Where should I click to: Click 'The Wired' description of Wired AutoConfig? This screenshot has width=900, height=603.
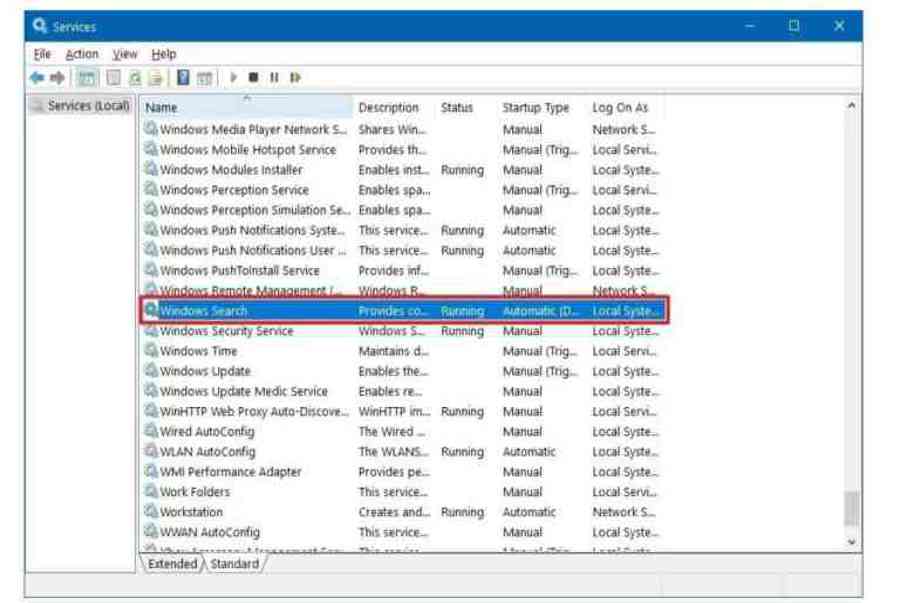pyautogui.click(x=392, y=431)
